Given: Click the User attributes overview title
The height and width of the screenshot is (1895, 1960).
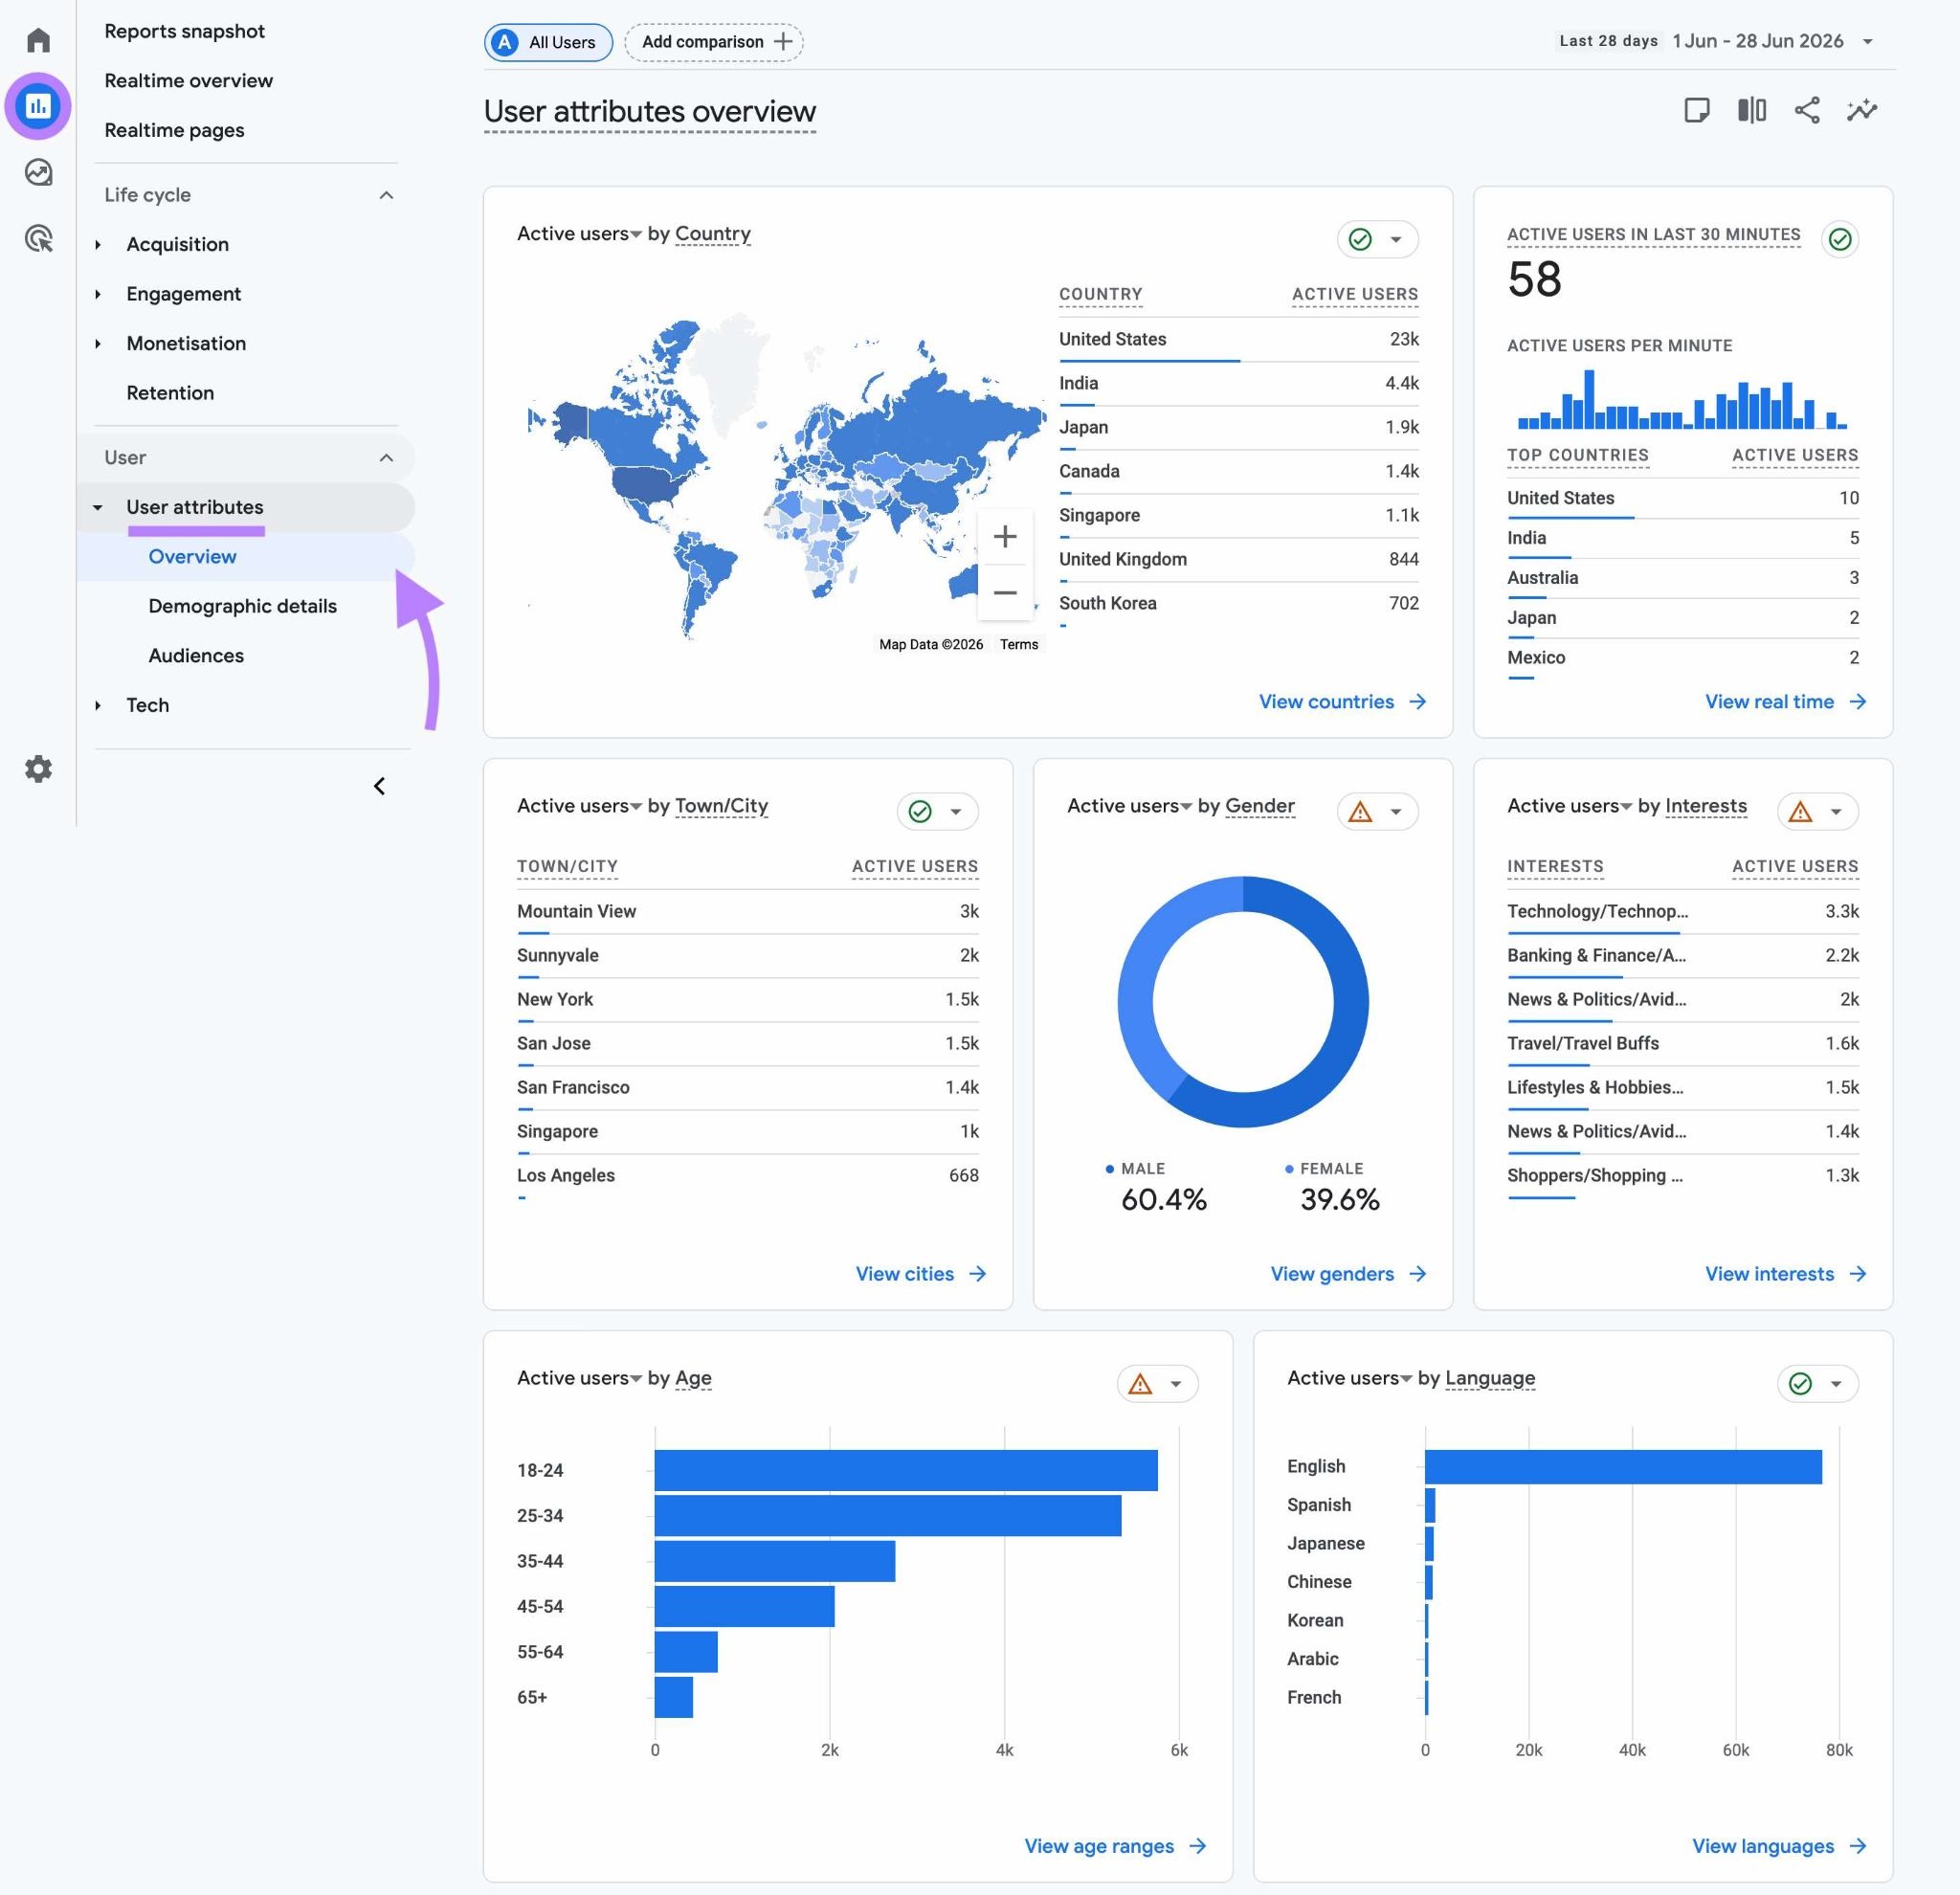Looking at the screenshot, I should click(x=650, y=111).
